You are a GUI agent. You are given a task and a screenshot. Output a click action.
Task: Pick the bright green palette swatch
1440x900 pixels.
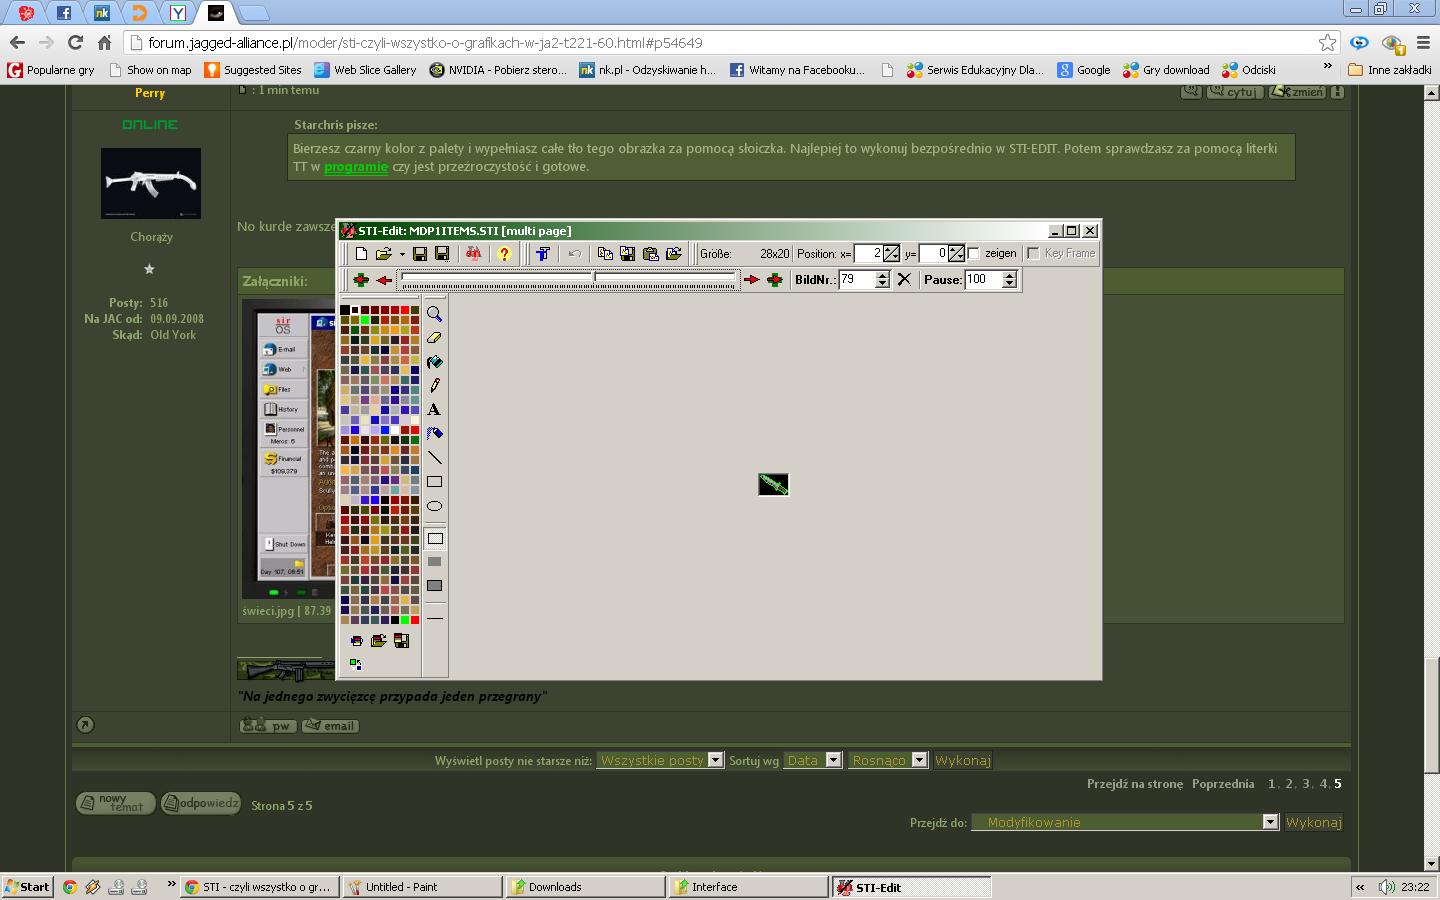(x=365, y=320)
